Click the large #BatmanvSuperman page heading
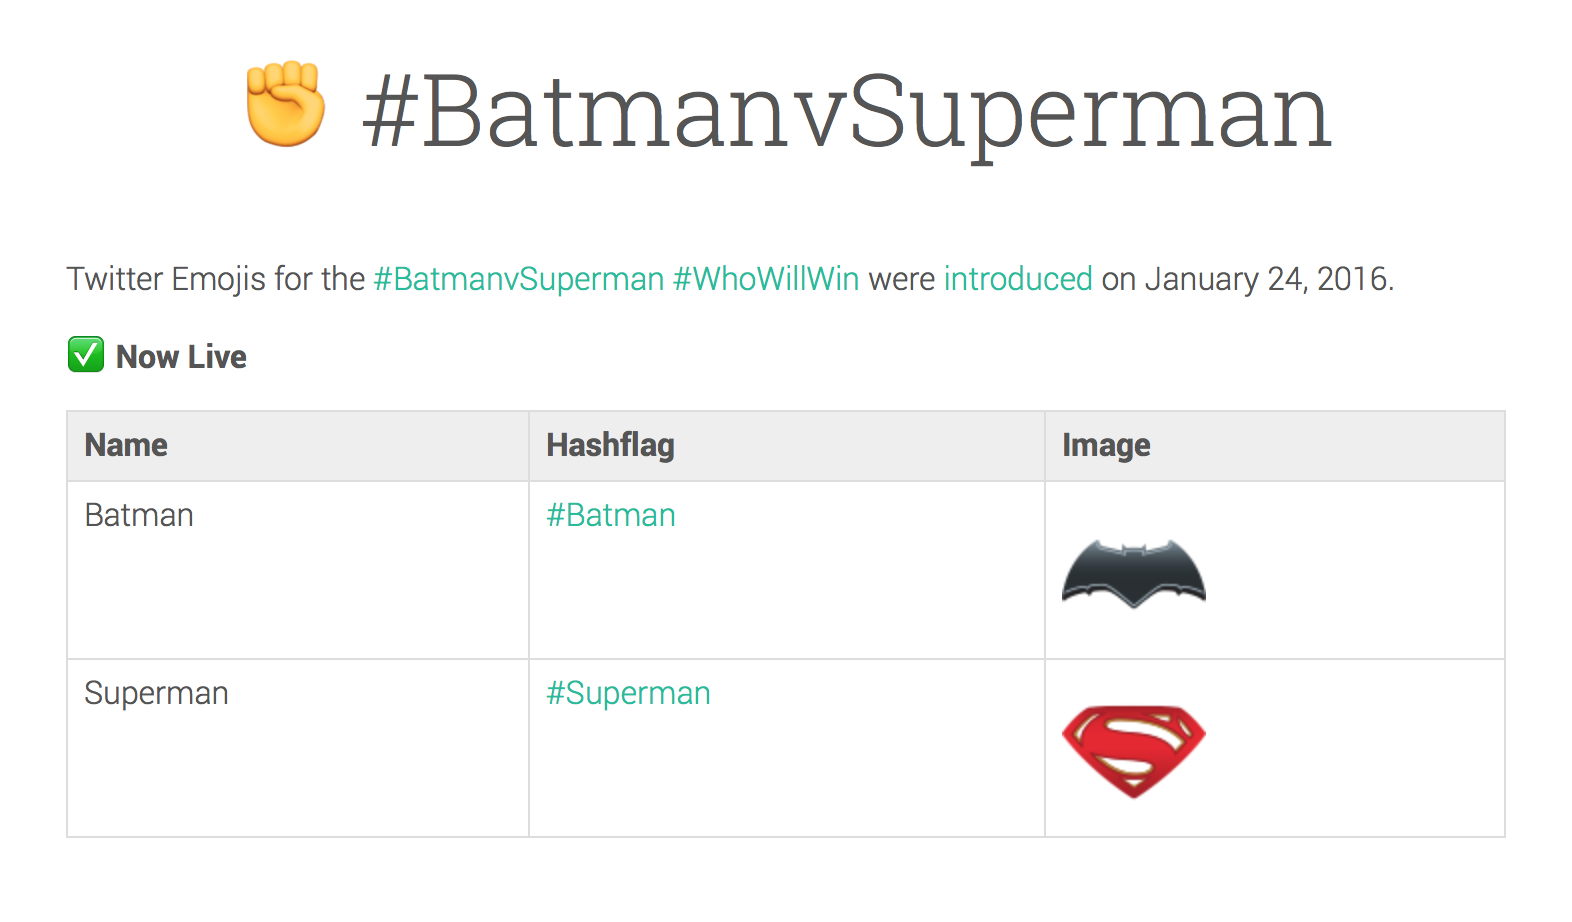The width and height of the screenshot is (1572, 922). [846, 112]
